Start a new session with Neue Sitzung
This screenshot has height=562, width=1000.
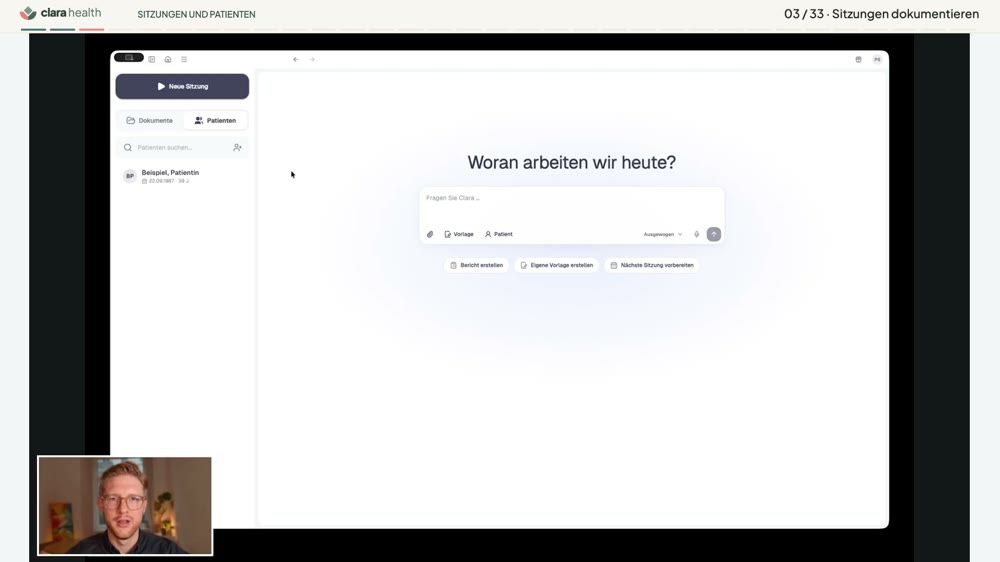coord(182,86)
